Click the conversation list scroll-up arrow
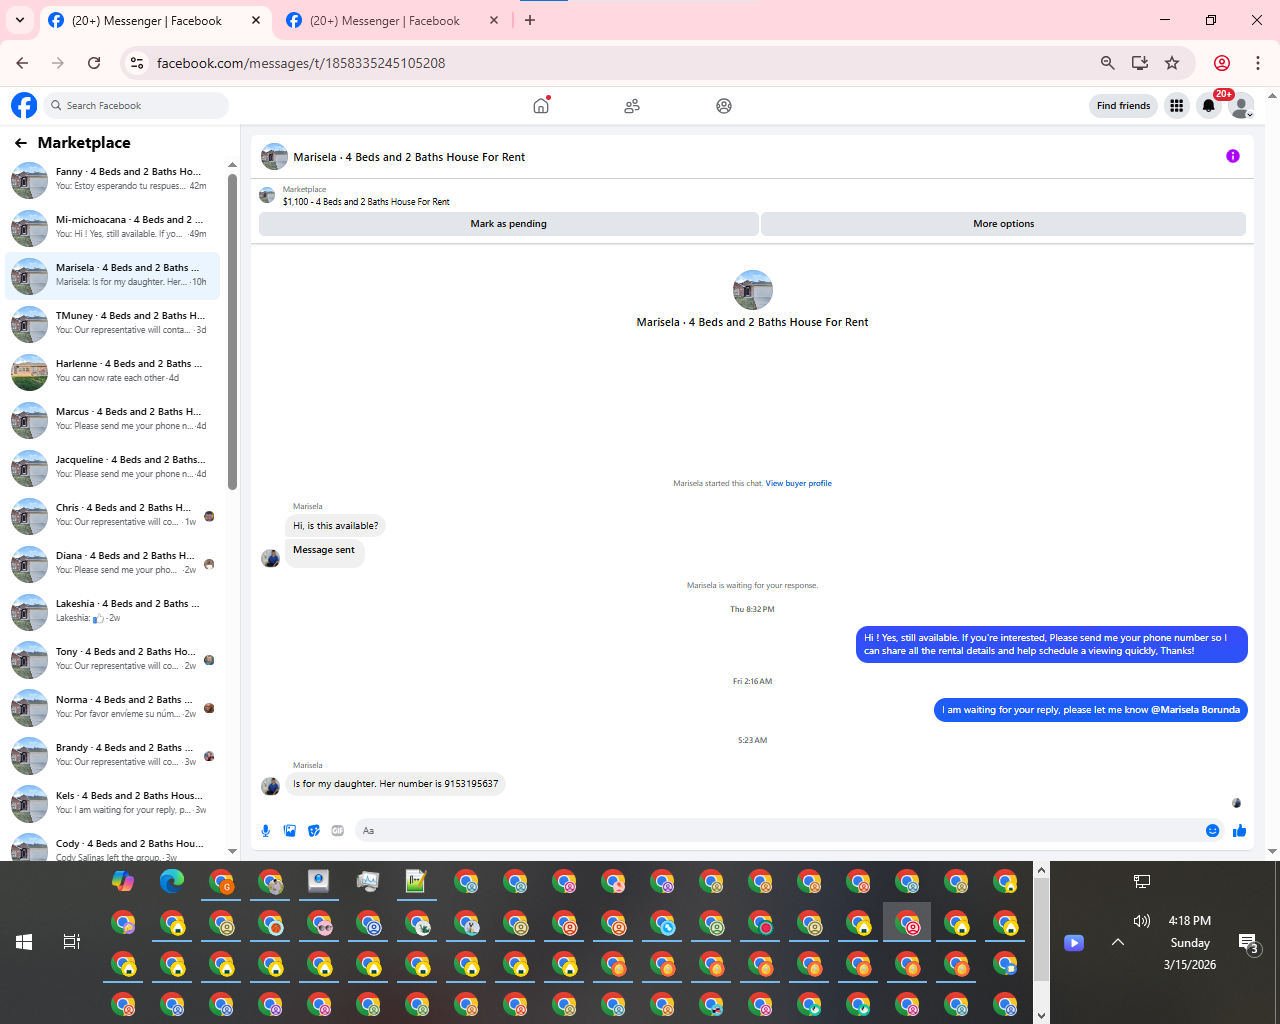Image resolution: width=1280 pixels, height=1024 pixels. click(232, 164)
